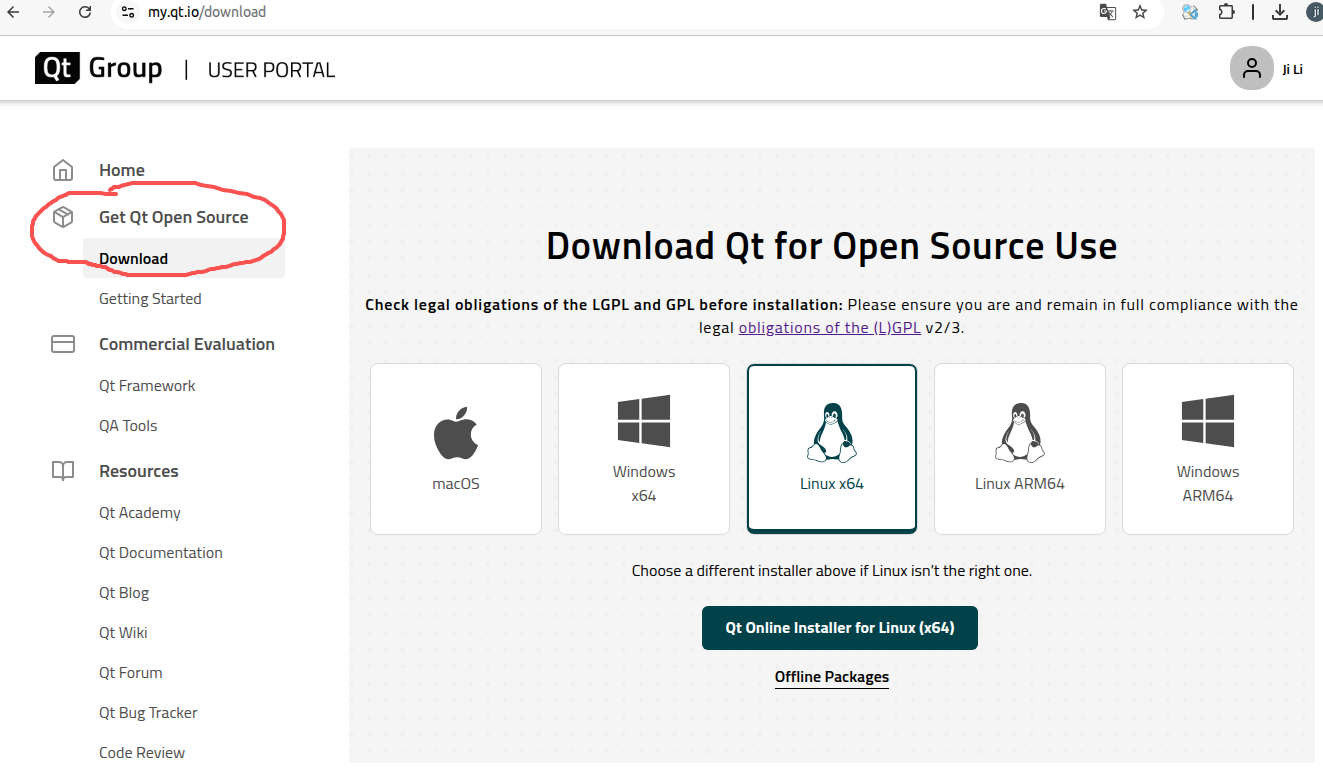This screenshot has height=771, width=1323.
Task: Click the USER PORTAL header text
Action: point(271,70)
